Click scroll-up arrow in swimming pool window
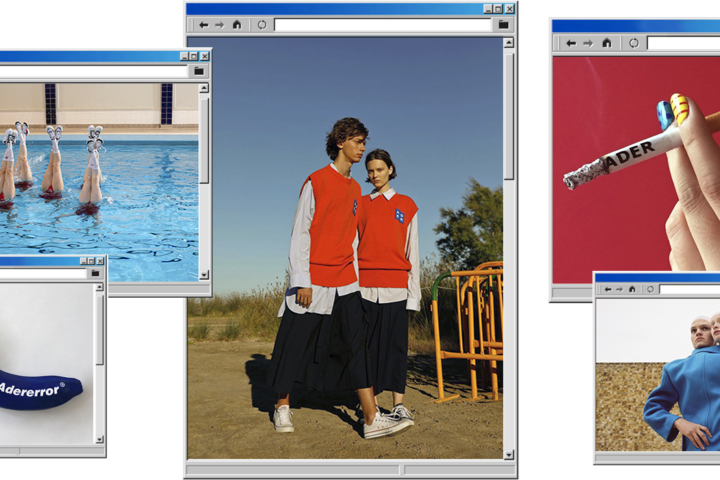720x480 pixels. coord(204,88)
